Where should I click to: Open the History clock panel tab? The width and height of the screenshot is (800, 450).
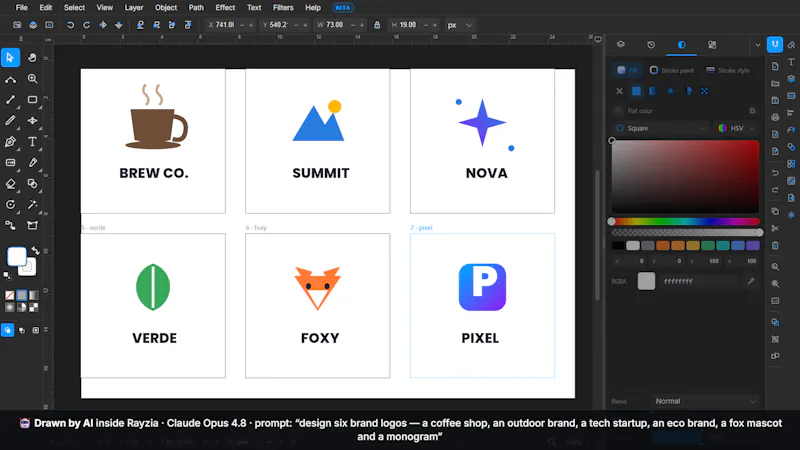click(x=651, y=45)
